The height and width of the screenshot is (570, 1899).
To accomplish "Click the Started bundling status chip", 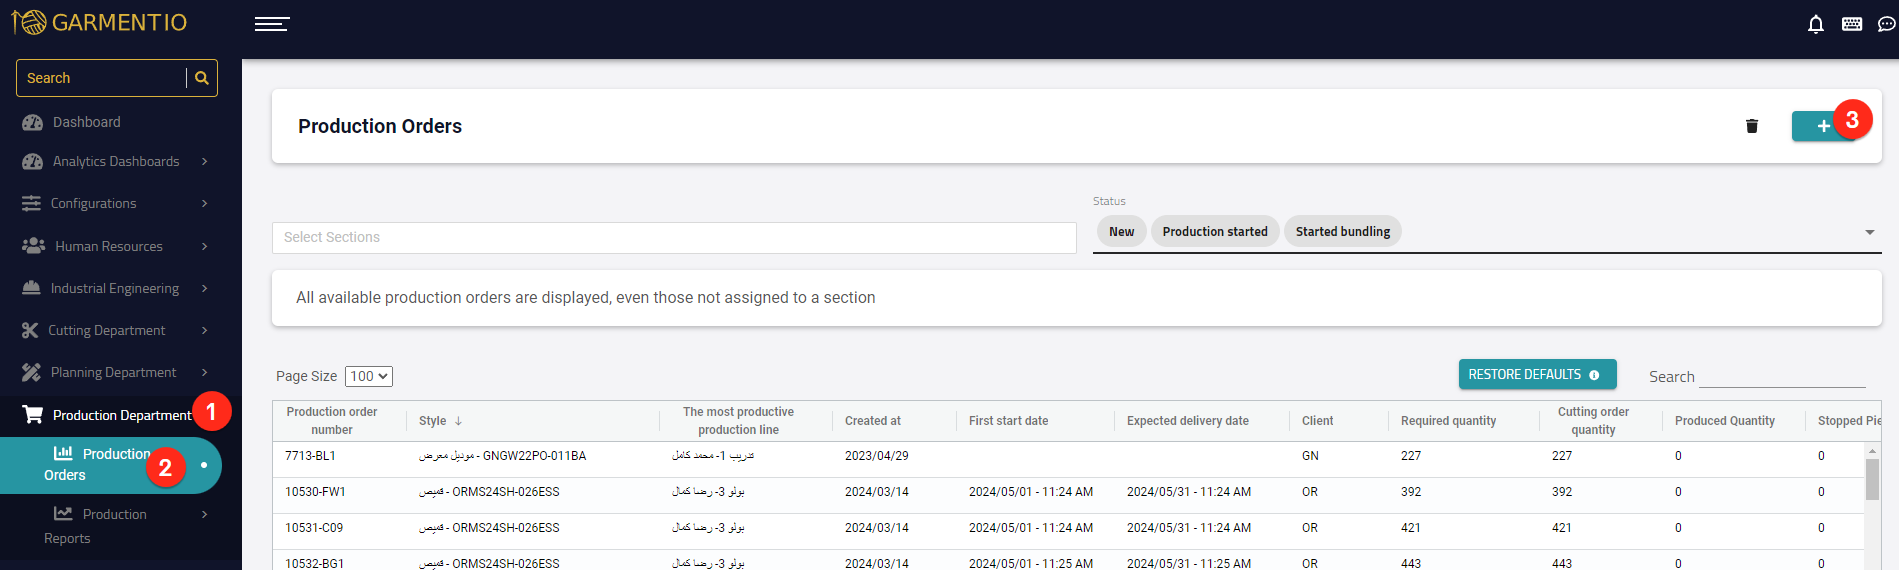I will (1343, 231).
